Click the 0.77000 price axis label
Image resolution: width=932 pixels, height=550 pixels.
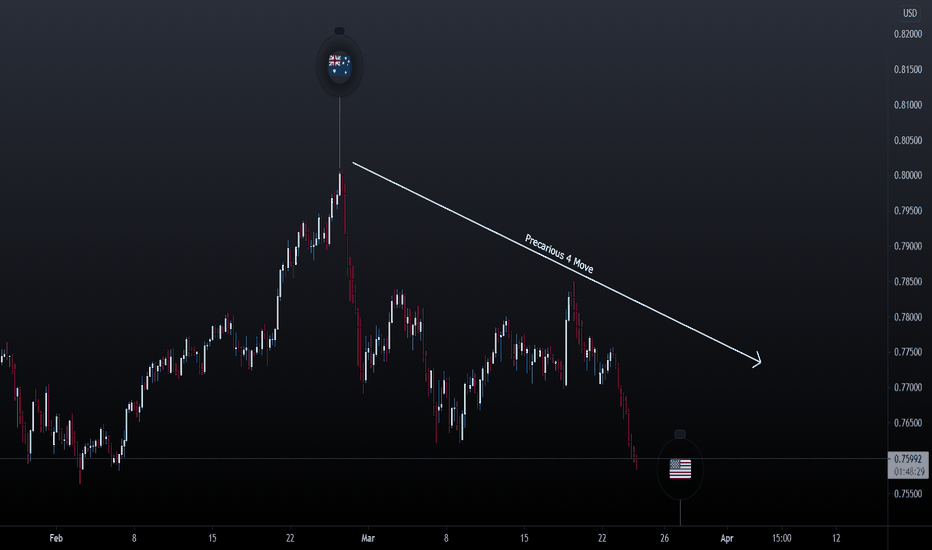[908, 388]
